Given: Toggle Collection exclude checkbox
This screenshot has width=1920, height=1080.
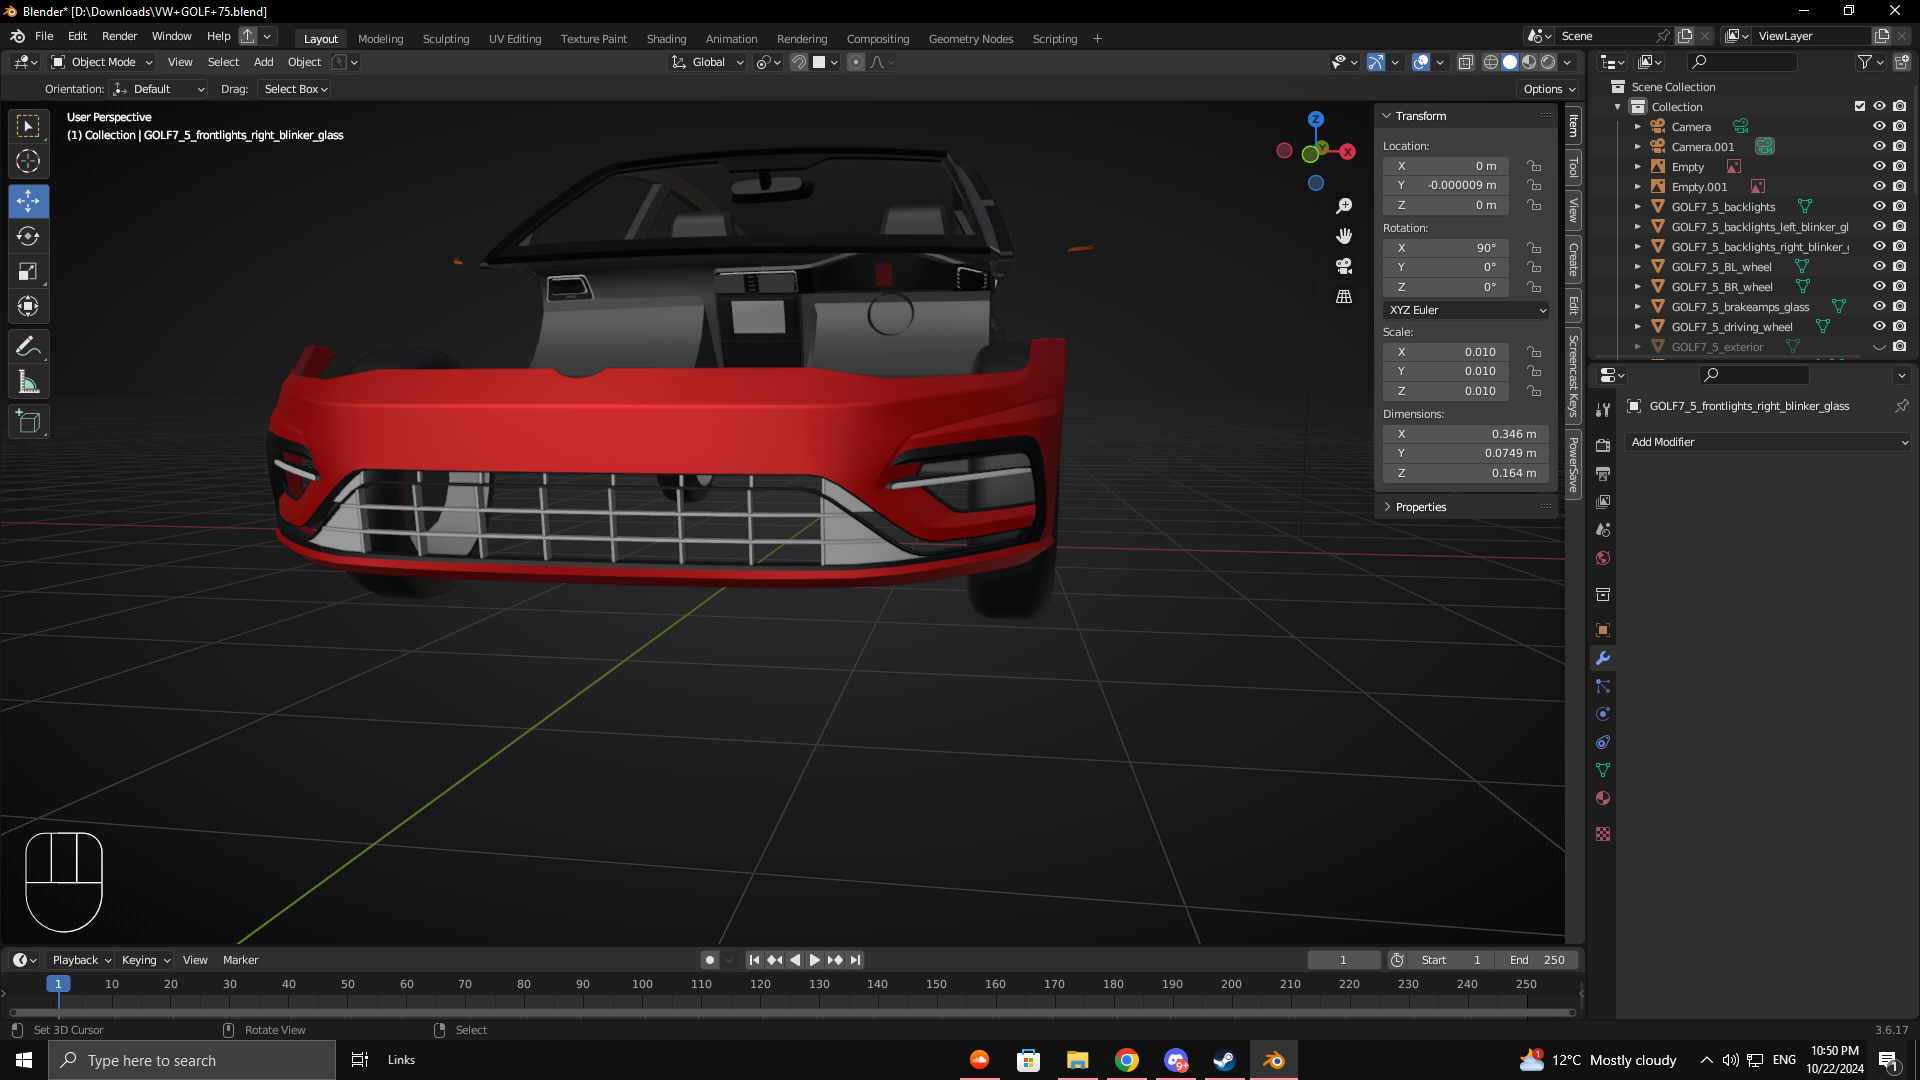Looking at the screenshot, I should (1860, 106).
